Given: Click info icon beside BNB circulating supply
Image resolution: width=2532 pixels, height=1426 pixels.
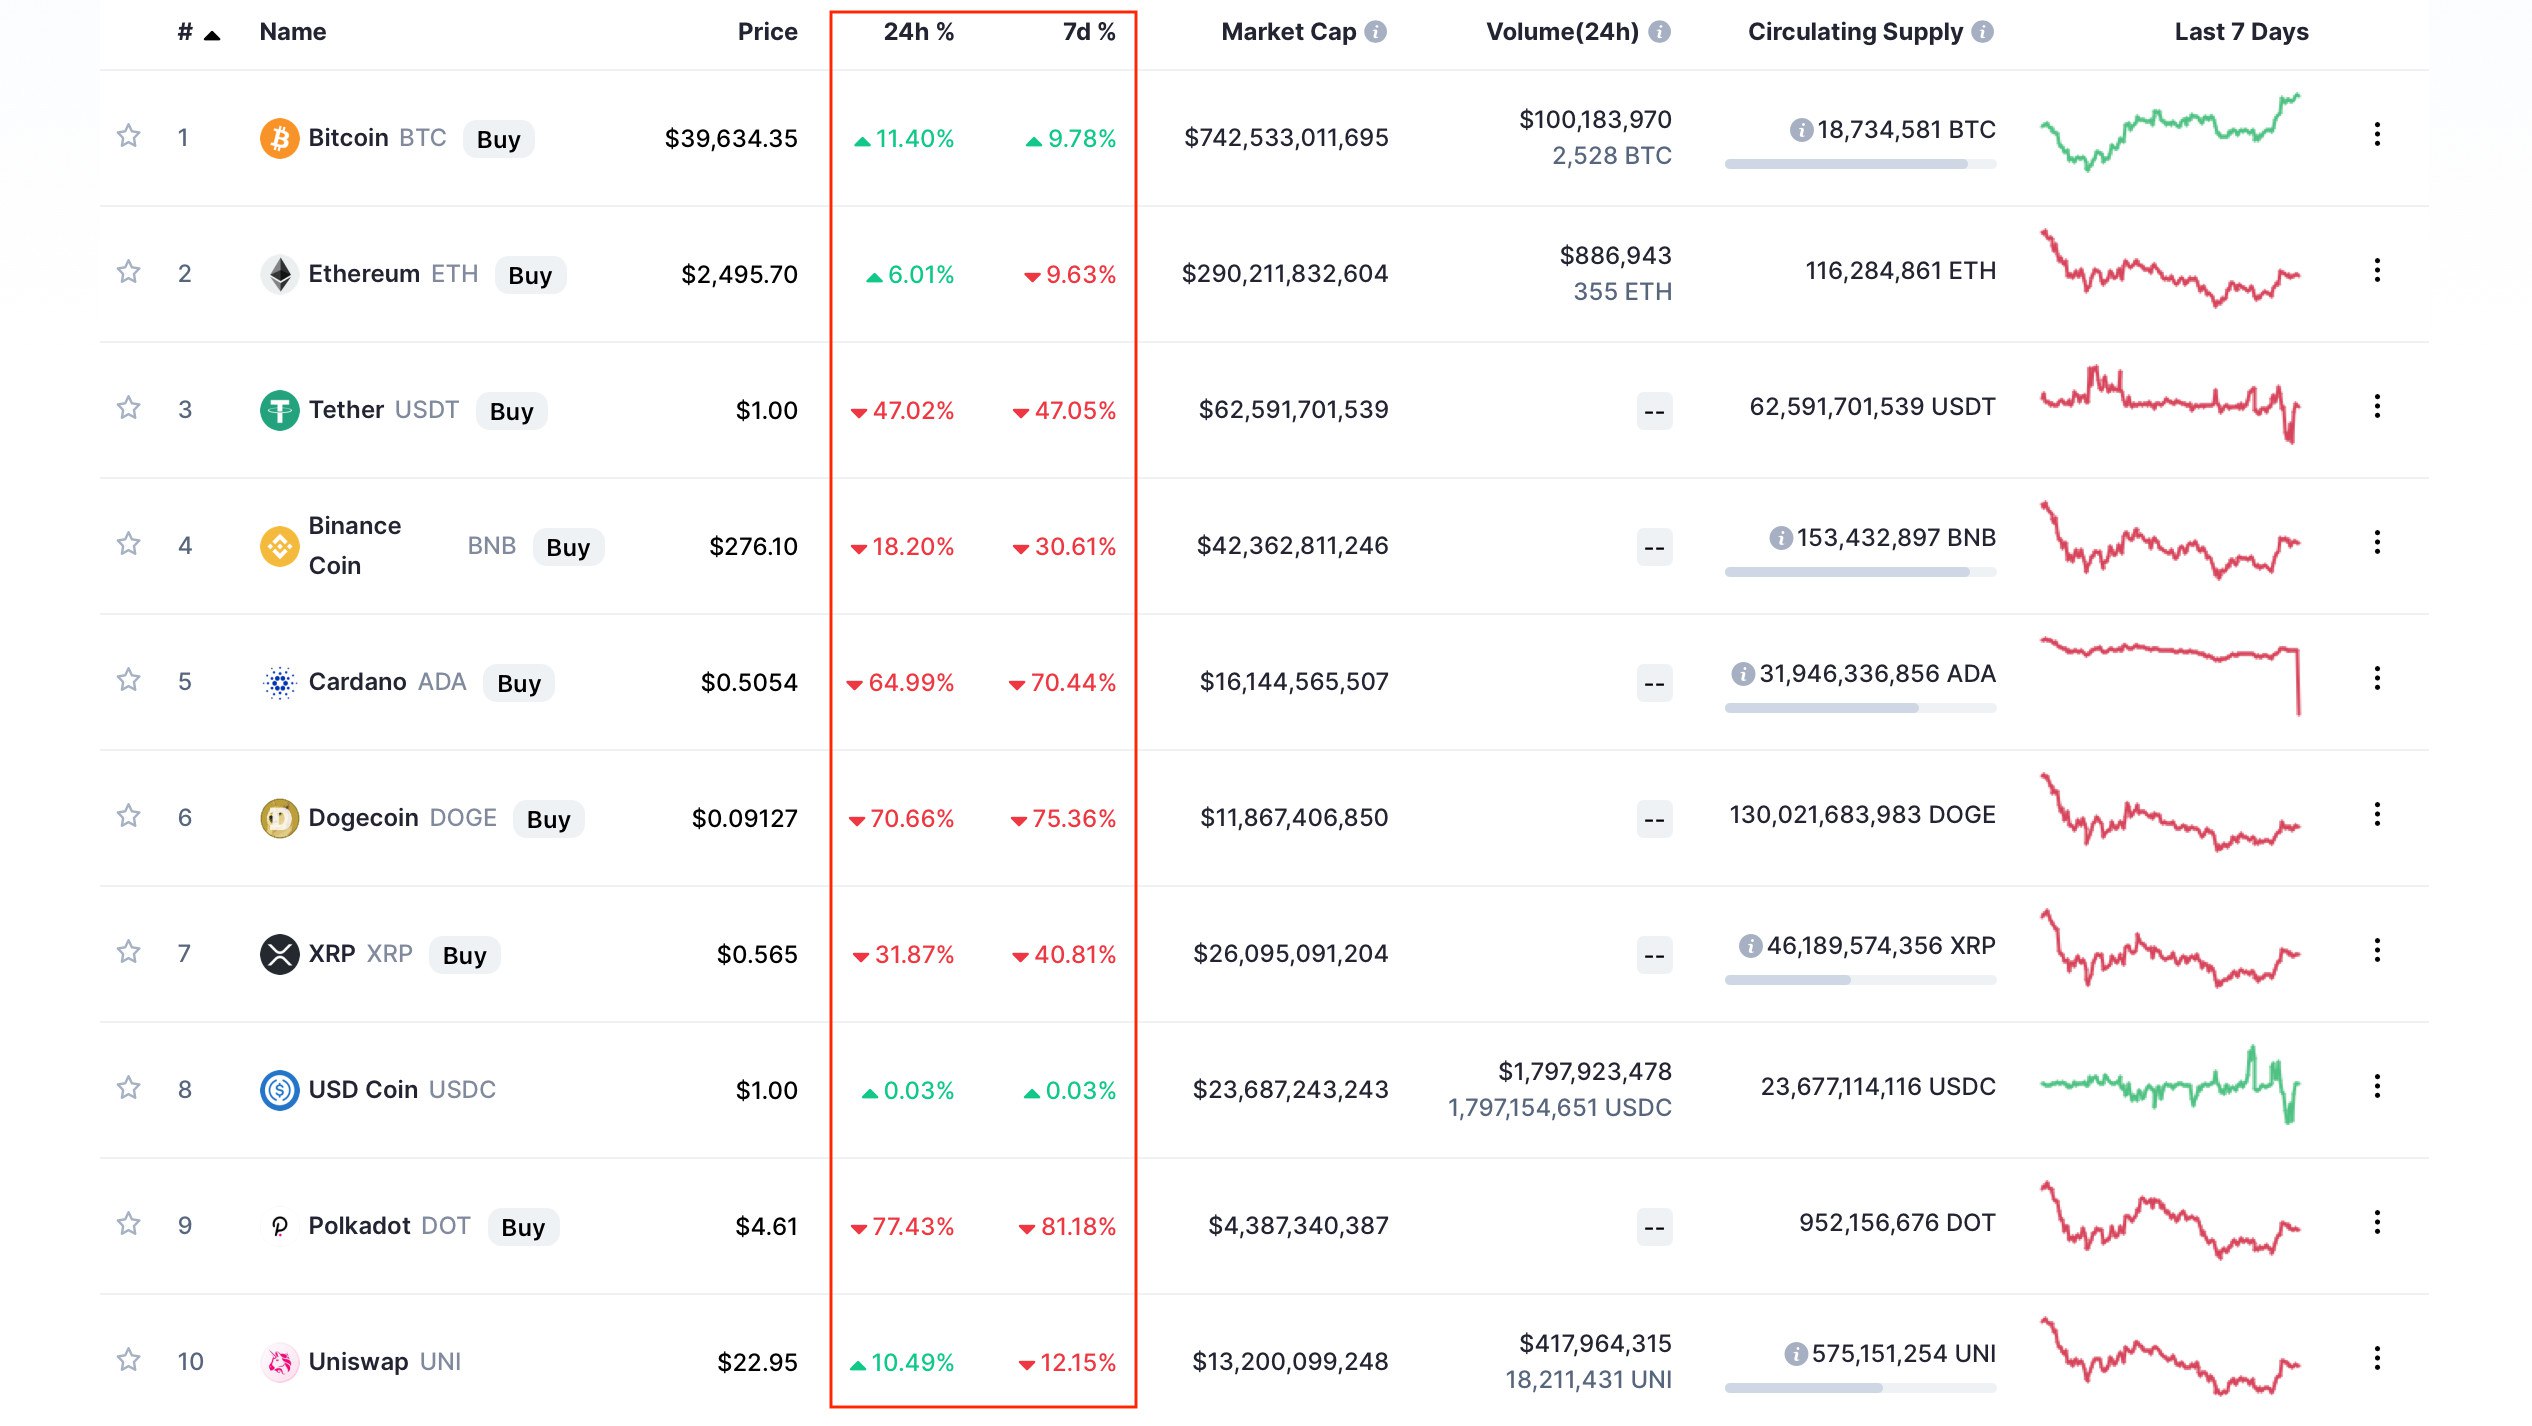Looking at the screenshot, I should pos(1781,538).
